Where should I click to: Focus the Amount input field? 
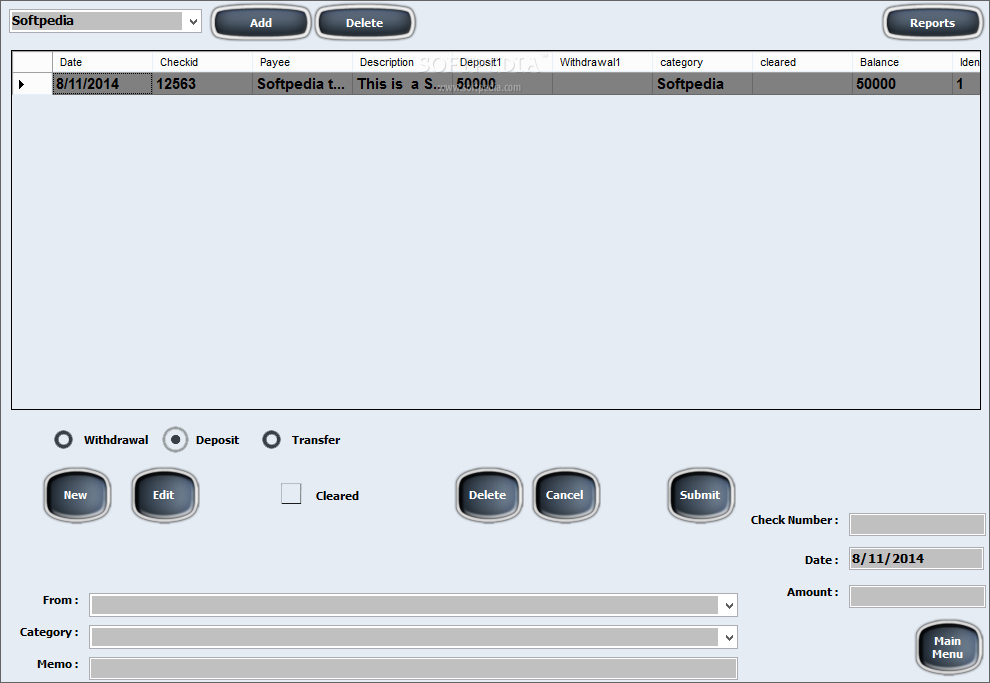pyautogui.click(x=917, y=596)
